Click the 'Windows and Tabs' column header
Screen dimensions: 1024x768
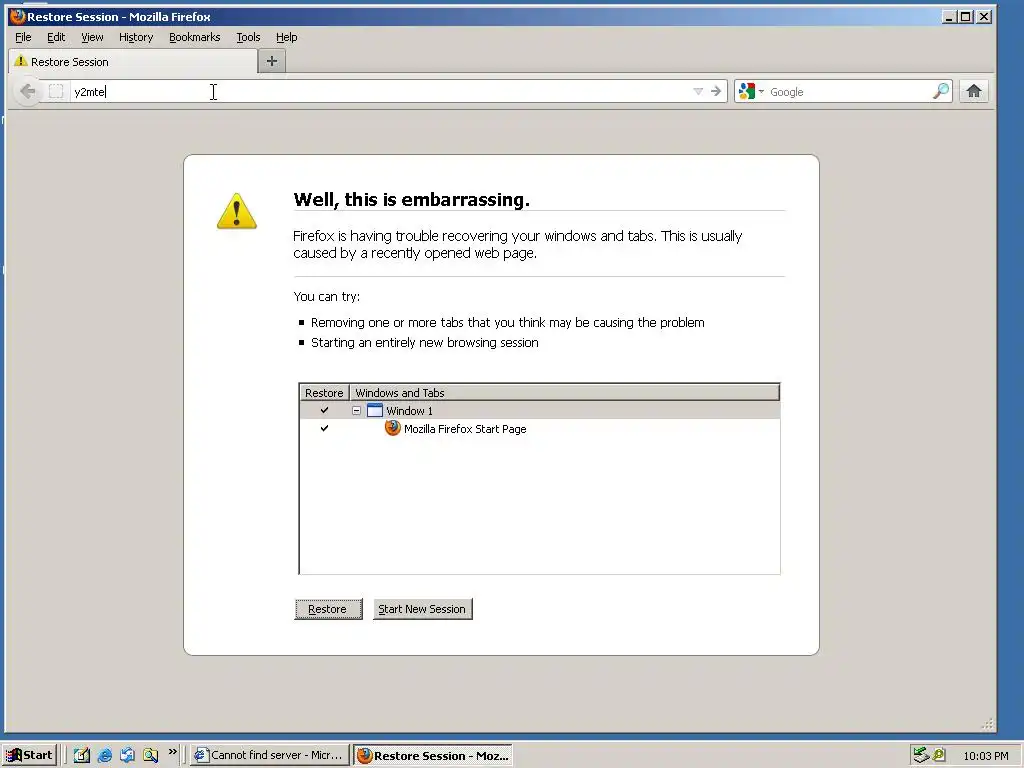565,392
